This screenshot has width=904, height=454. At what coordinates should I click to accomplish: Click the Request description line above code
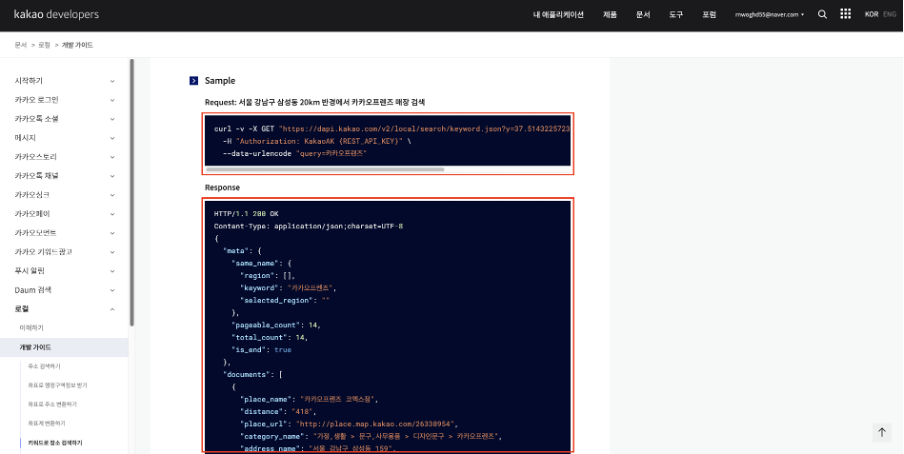tap(315, 102)
